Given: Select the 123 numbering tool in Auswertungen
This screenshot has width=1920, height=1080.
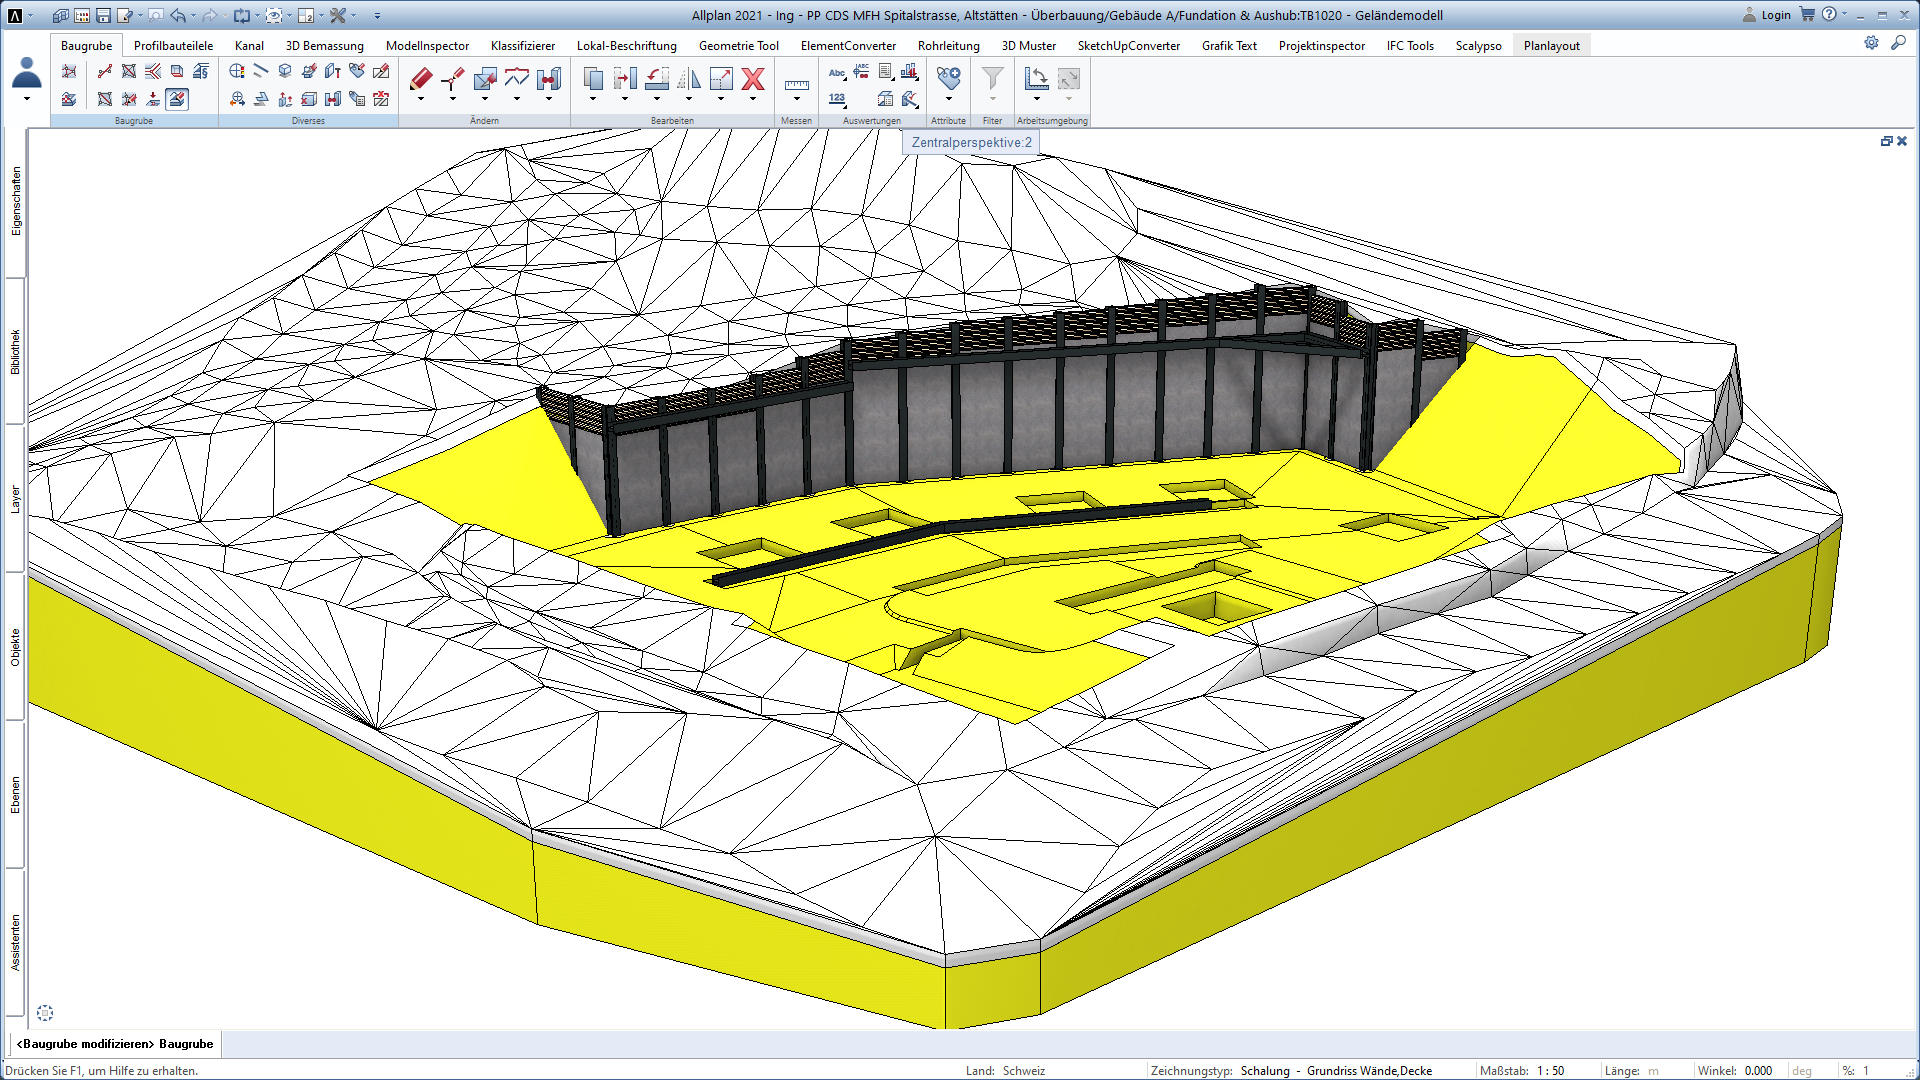Looking at the screenshot, I should (836, 99).
